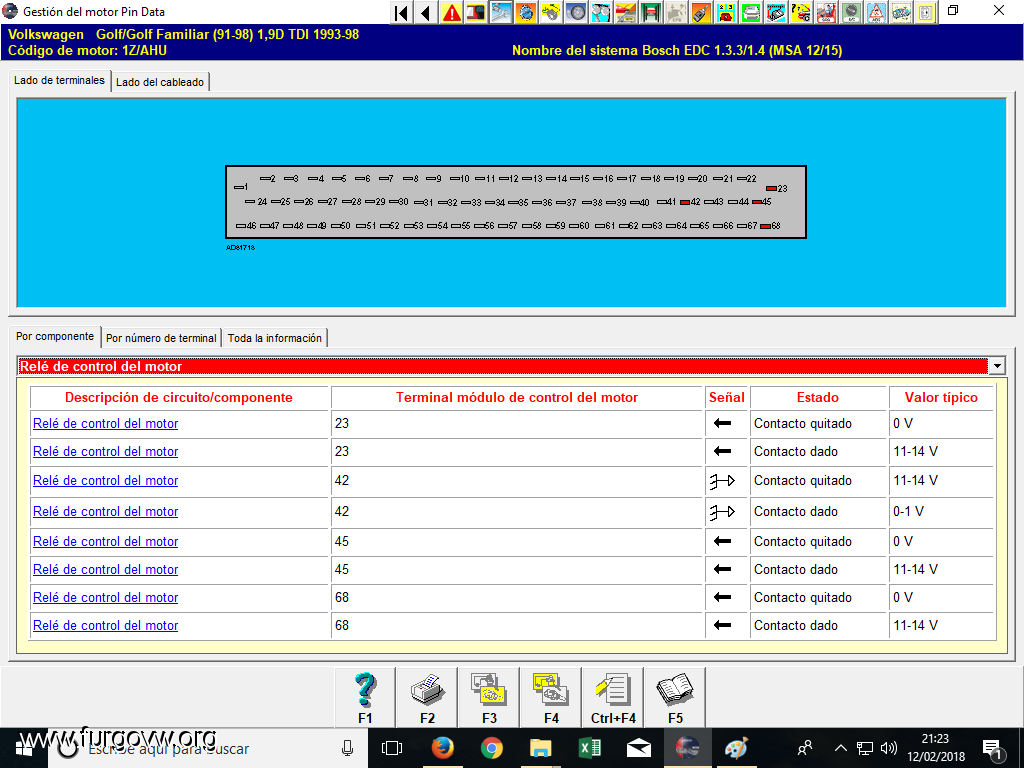Jump to first page with the bar-arrow icon

point(402,12)
